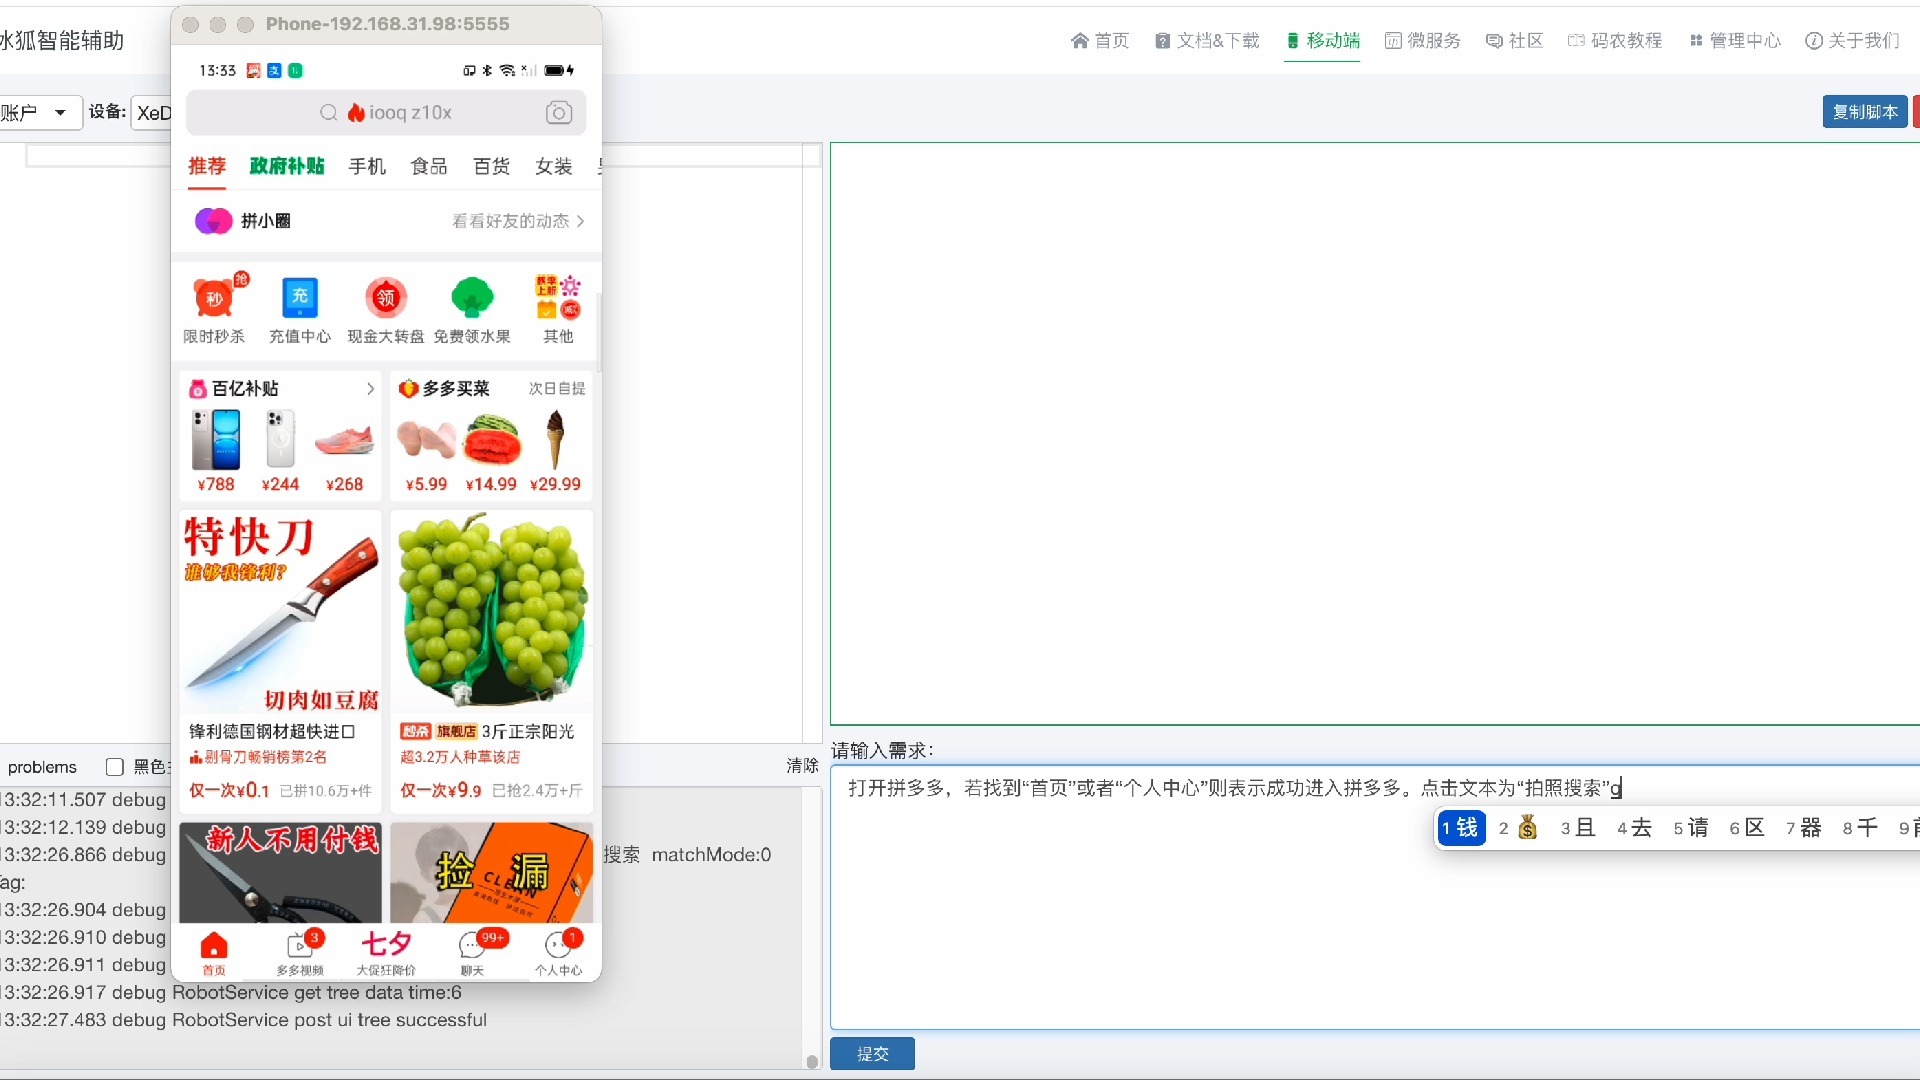Click the 次日自提 label in 多多买菜
Image resolution: width=1920 pixels, height=1080 pixels.
(557, 389)
